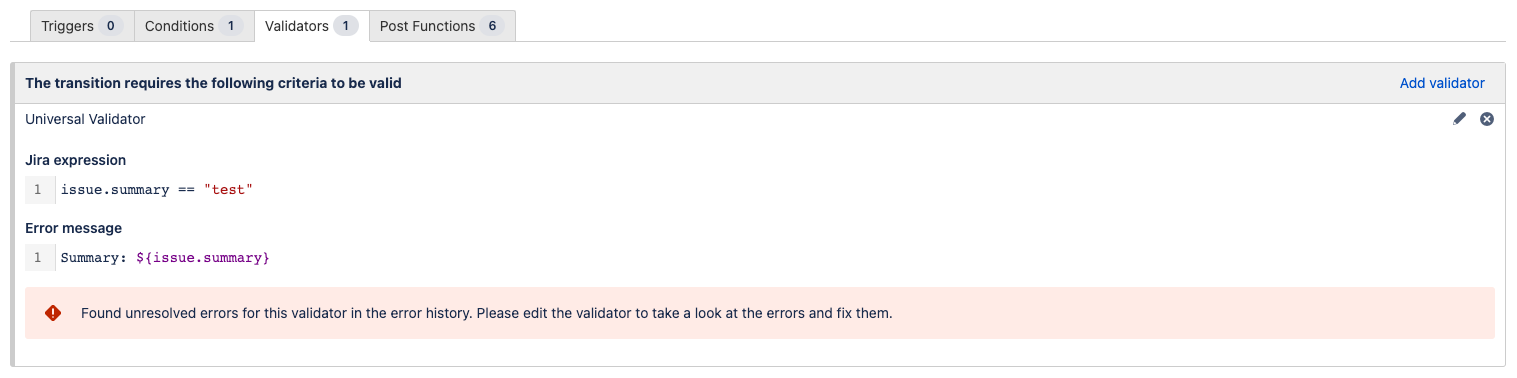Click line number 1 of Jira expression
The height and width of the screenshot is (378, 1517).
[38, 189]
